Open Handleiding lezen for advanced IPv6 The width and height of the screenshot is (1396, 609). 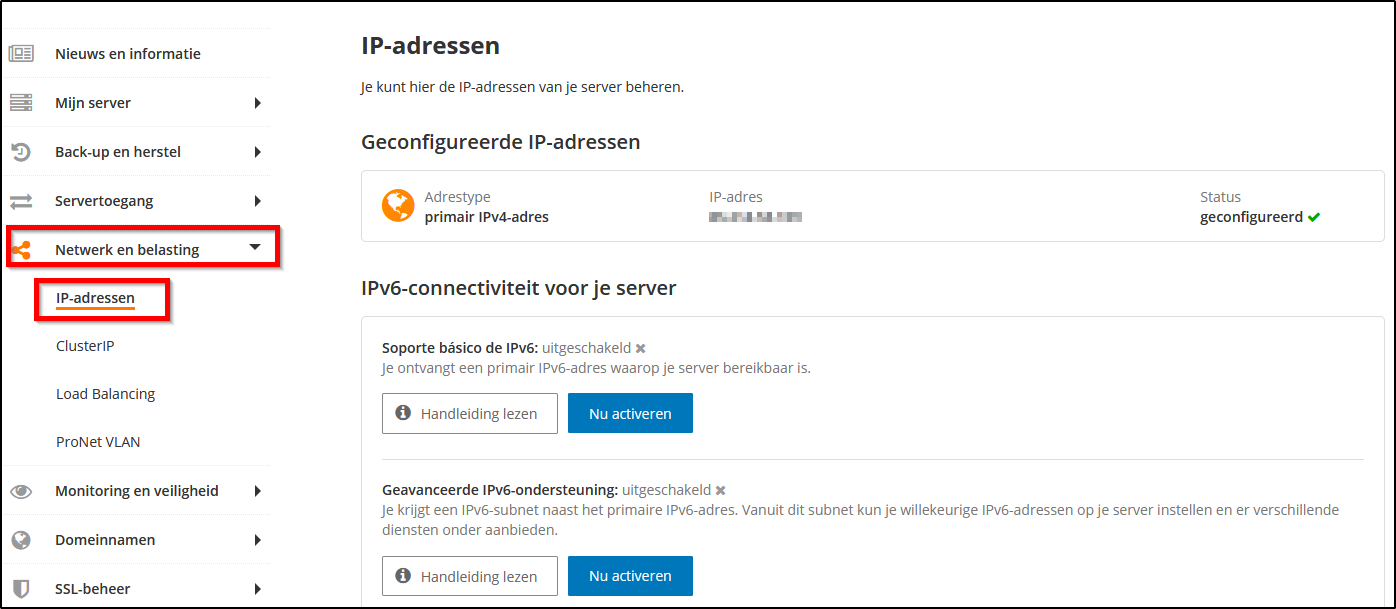click(x=469, y=576)
